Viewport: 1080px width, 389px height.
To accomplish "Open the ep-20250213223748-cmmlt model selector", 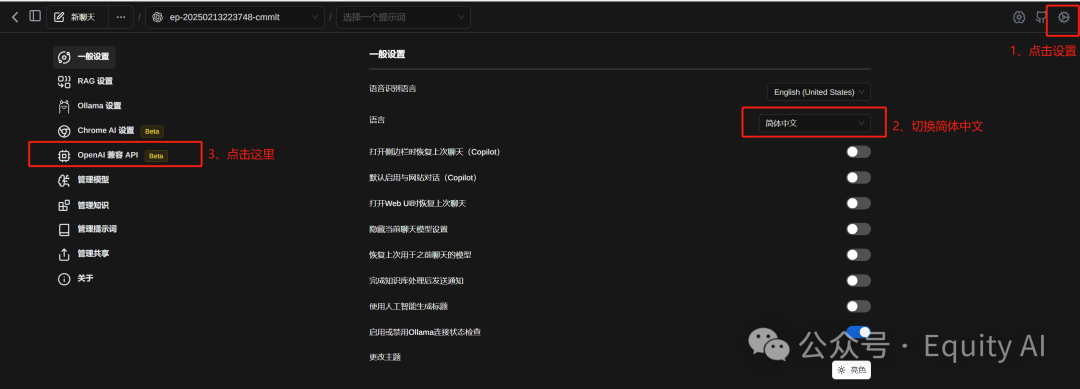I will (235, 17).
